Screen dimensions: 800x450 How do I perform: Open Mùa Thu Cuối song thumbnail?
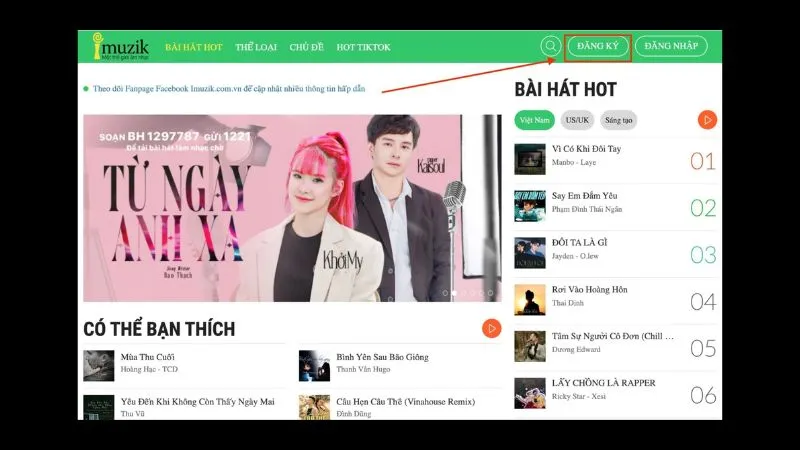(98, 366)
